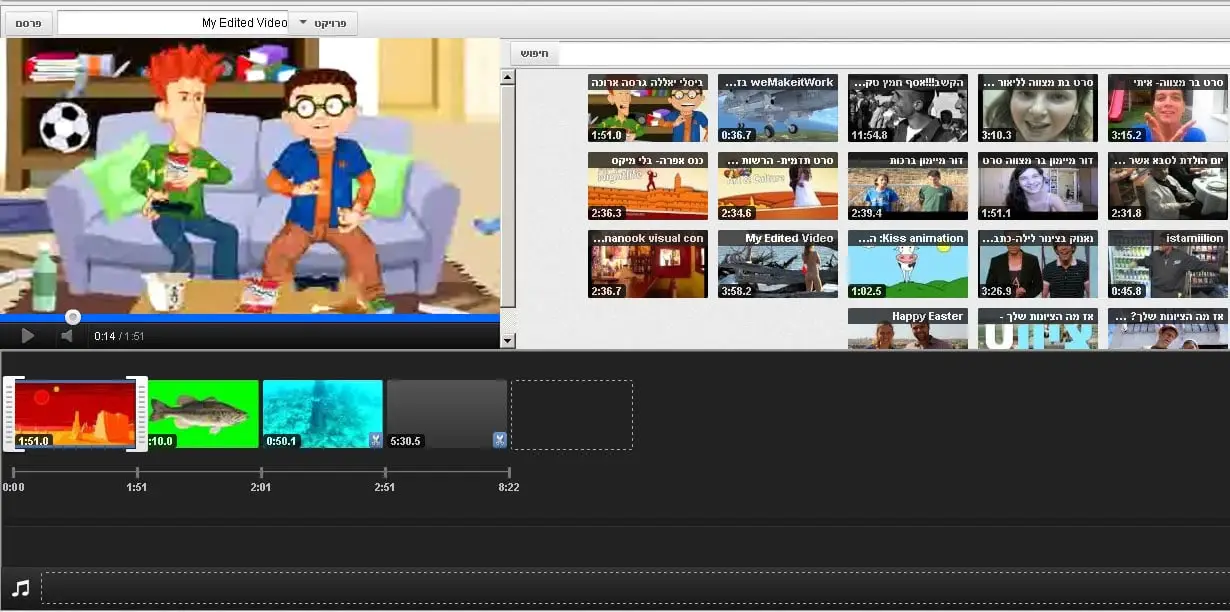Click the 1:51.0 duration label on first clip
This screenshot has height=612, width=1230.
click(x=36, y=440)
